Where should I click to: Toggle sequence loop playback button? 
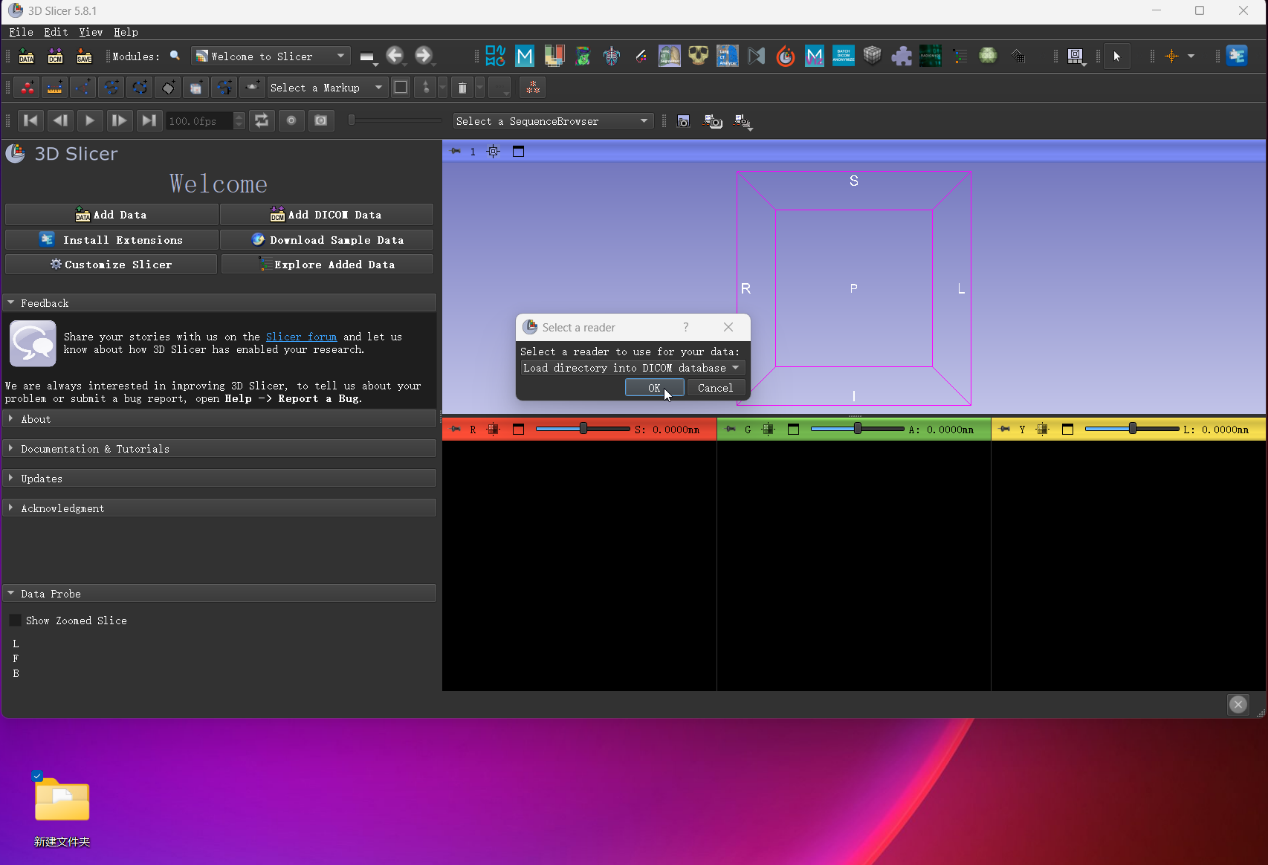coord(261,120)
